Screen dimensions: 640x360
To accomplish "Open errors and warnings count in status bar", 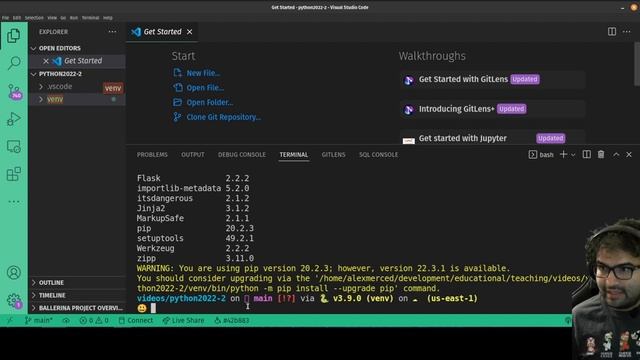I will [x=93, y=320].
